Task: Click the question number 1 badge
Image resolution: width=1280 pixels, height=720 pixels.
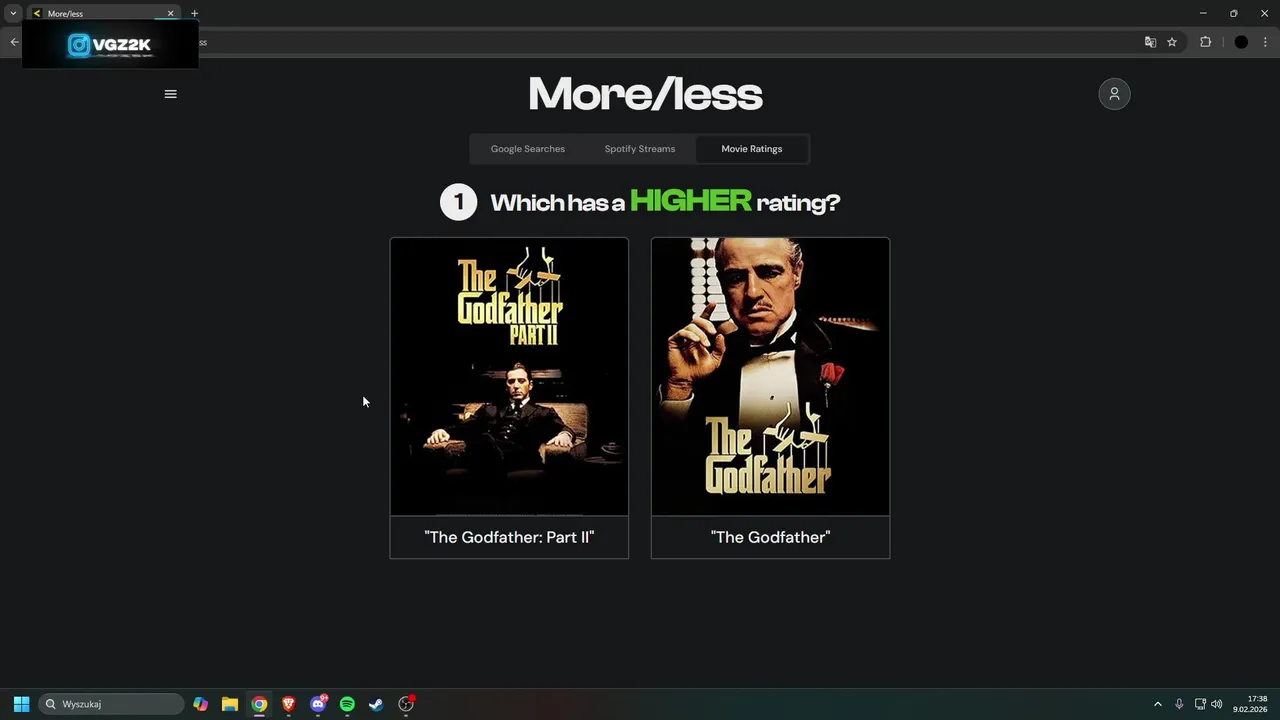Action: pos(458,202)
